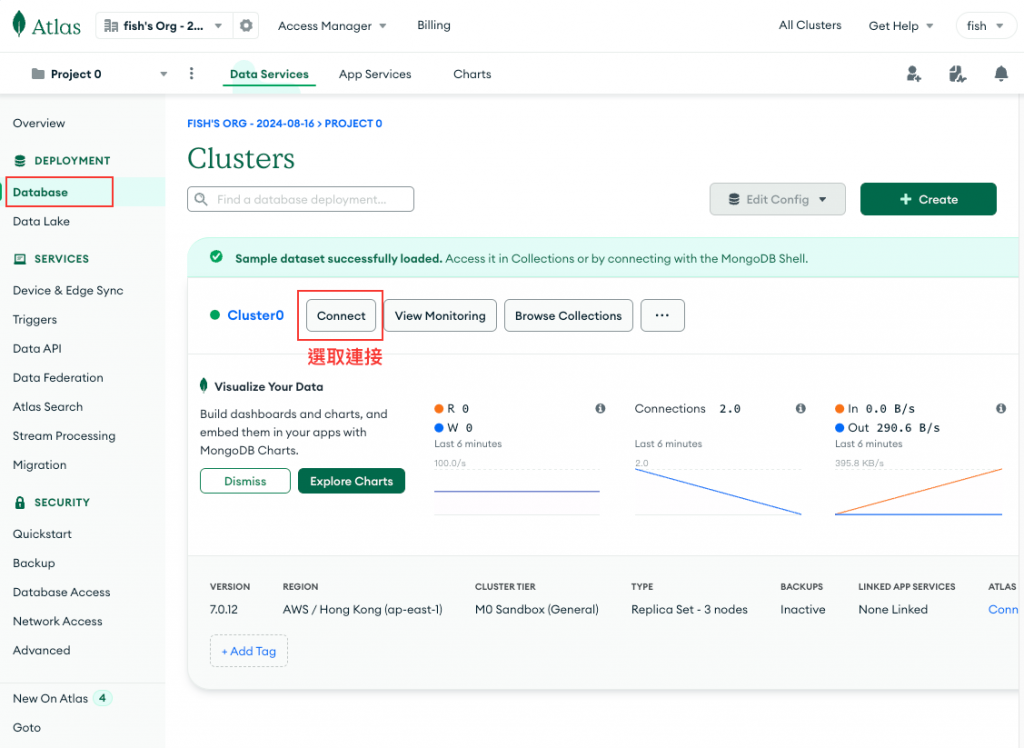Go to All Clusters
1024x748 pixels.
pyautogui.click(x=810, y=25)
